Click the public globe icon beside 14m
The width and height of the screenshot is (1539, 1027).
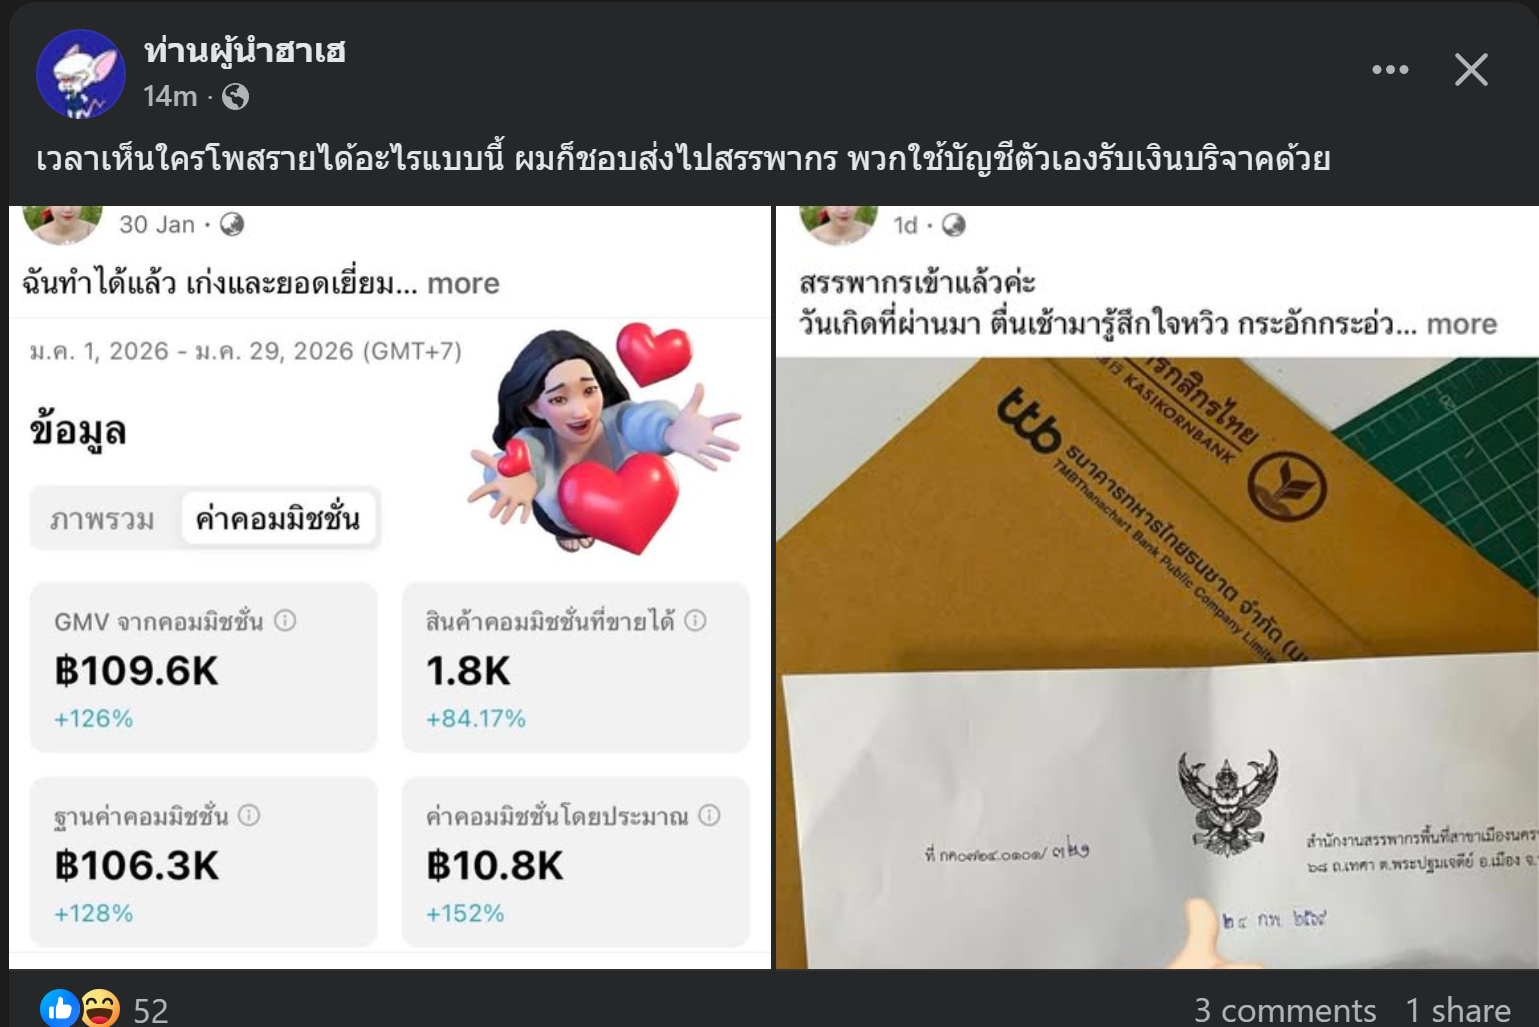(x=236, y=96)
